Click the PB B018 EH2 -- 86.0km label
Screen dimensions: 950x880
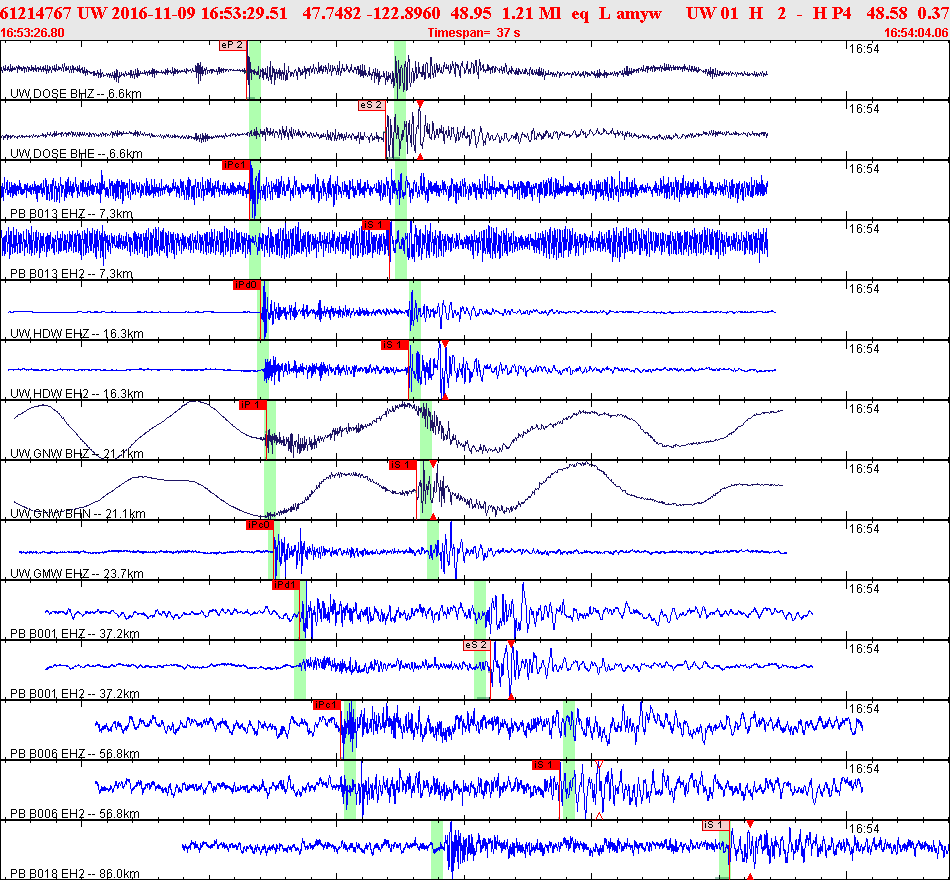[75, 873]
